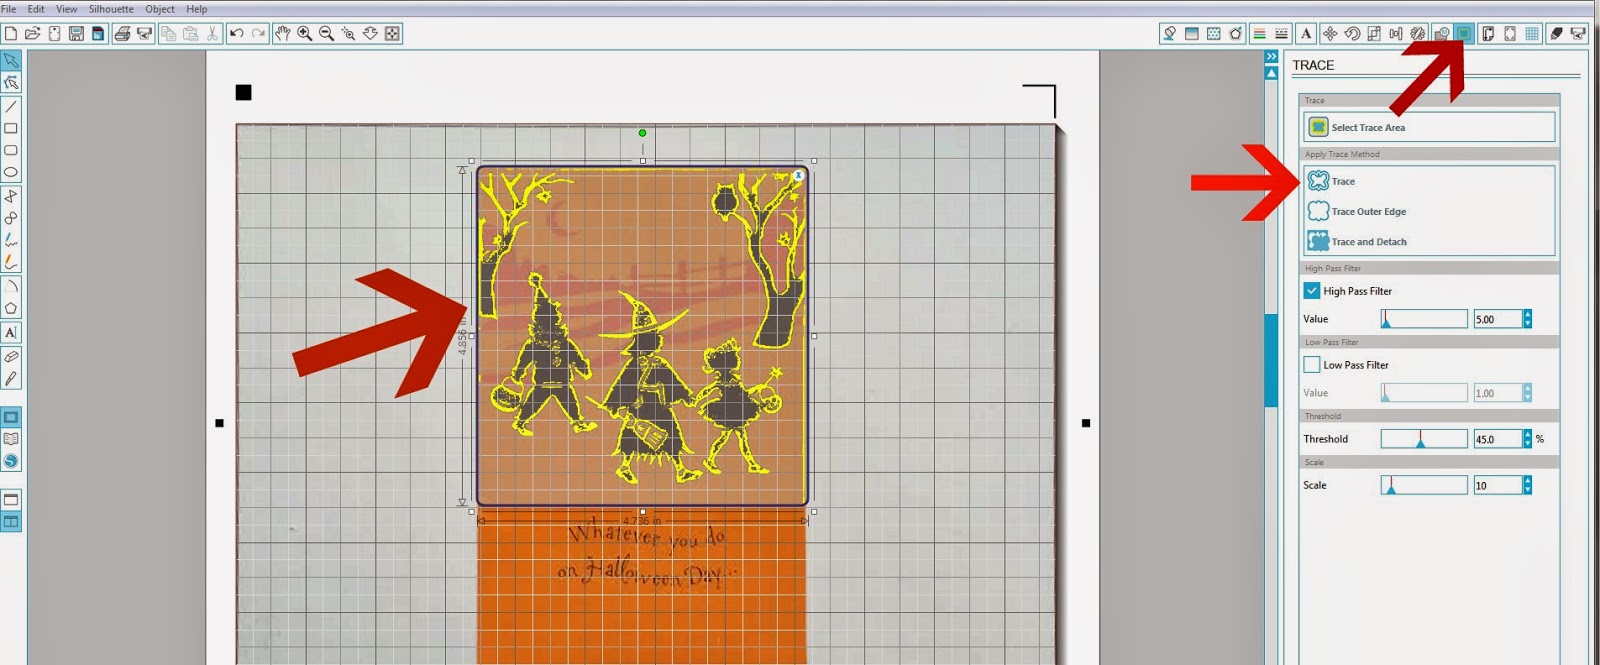The height and width of the screenshot is (665, 1600).
Task: Select the Pan hand tool
Action: 283,33
